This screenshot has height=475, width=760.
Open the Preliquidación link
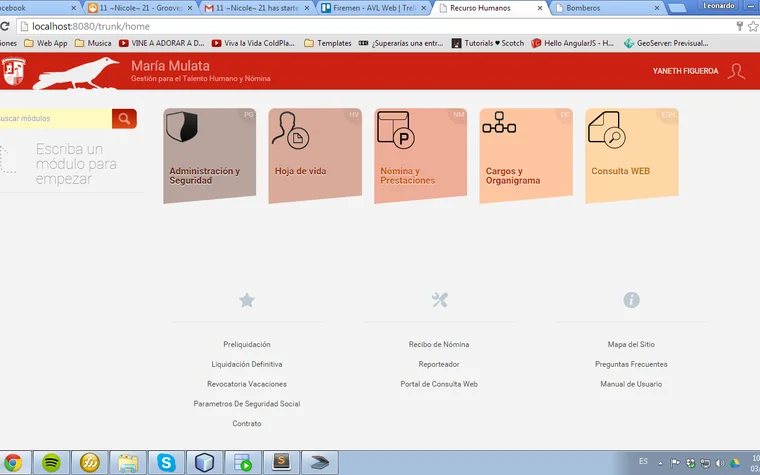tap(247, 344)
